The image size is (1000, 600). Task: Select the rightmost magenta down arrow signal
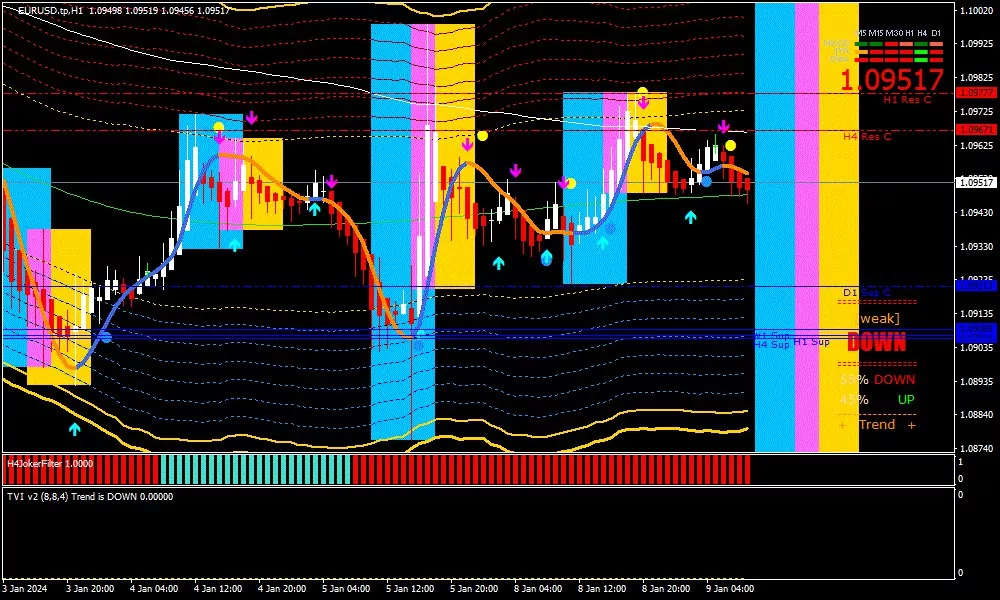coord(722,127)
